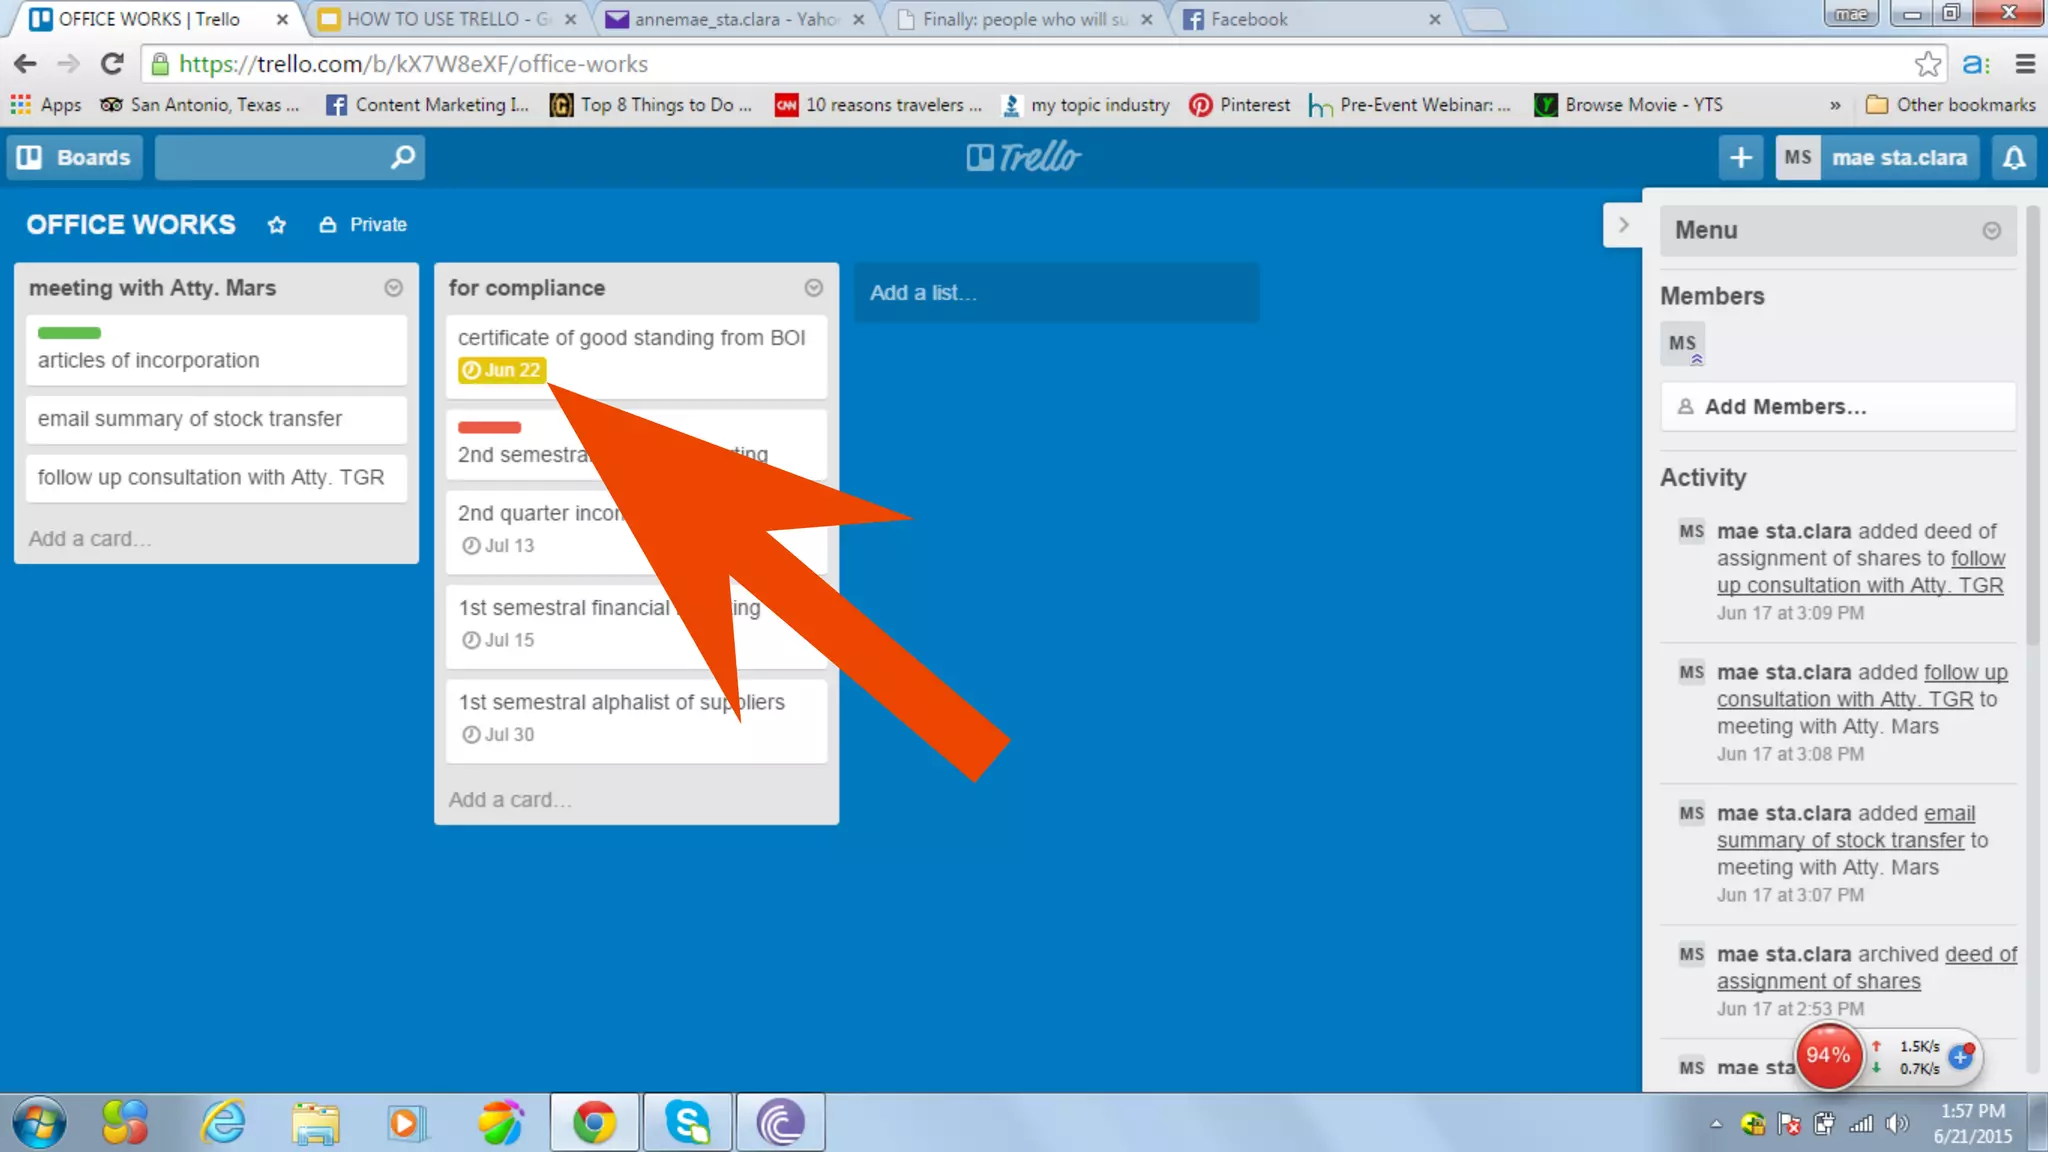Click green label on articles of incorporation
This screenshot has width=2048, height=1152.
[x=69, y=333]
